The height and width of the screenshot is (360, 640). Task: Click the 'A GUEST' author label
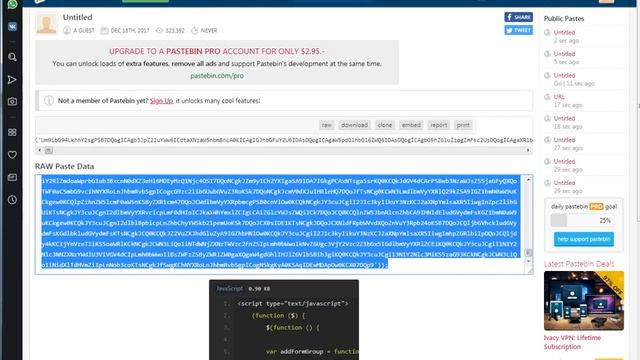pos(84,31)
